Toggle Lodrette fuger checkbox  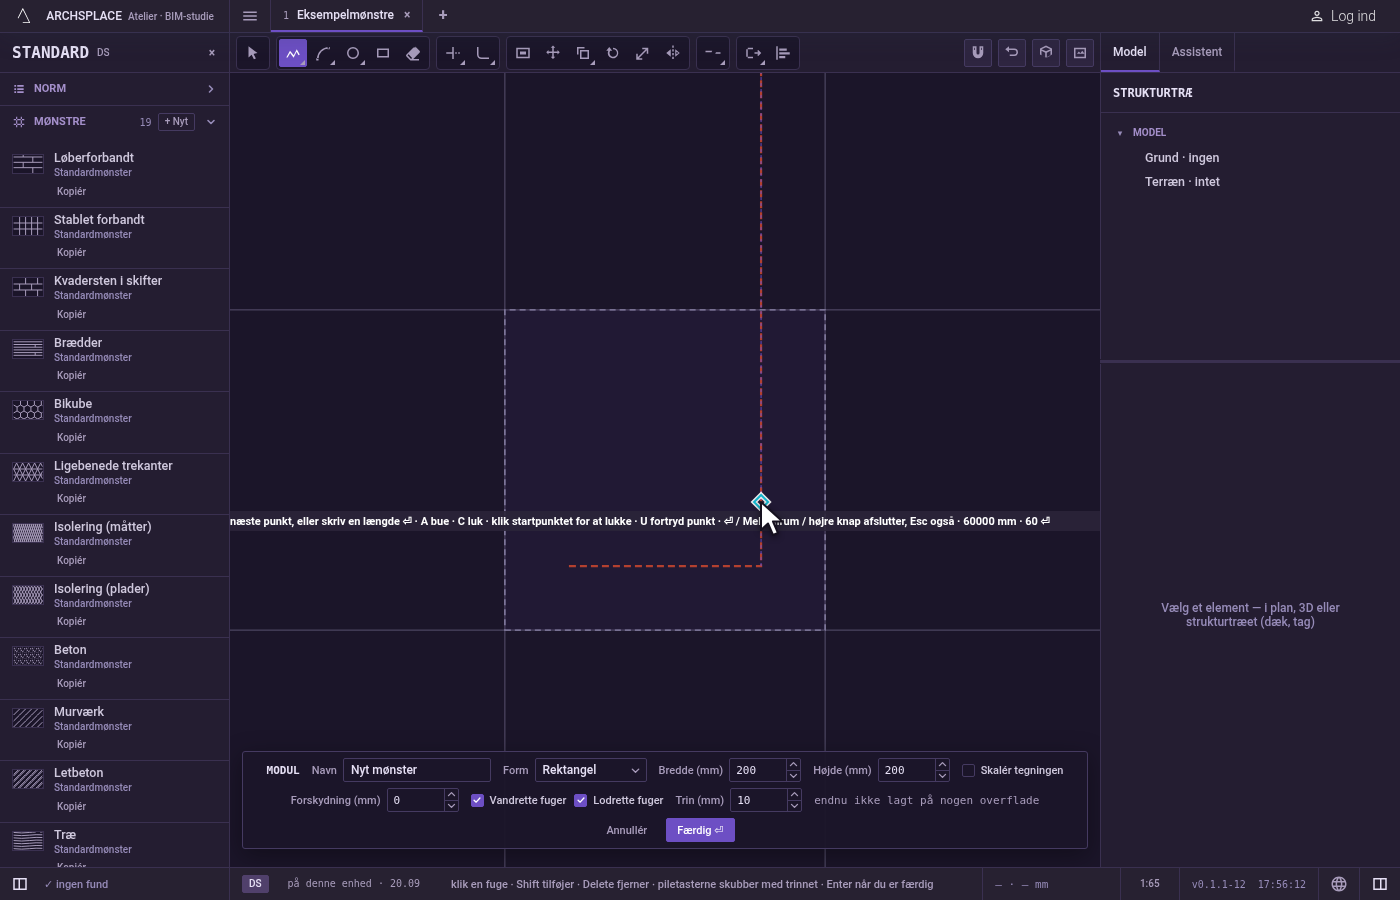(581, 800)
